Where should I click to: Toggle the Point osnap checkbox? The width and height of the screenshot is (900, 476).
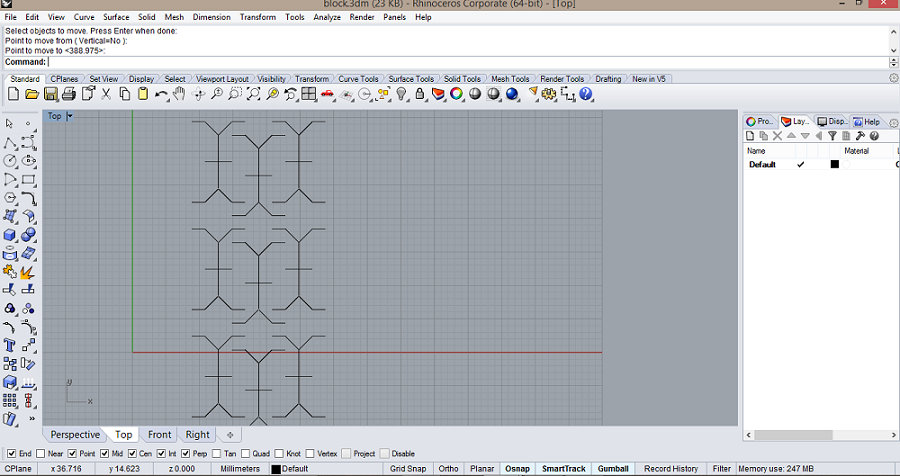pos(72,454)
